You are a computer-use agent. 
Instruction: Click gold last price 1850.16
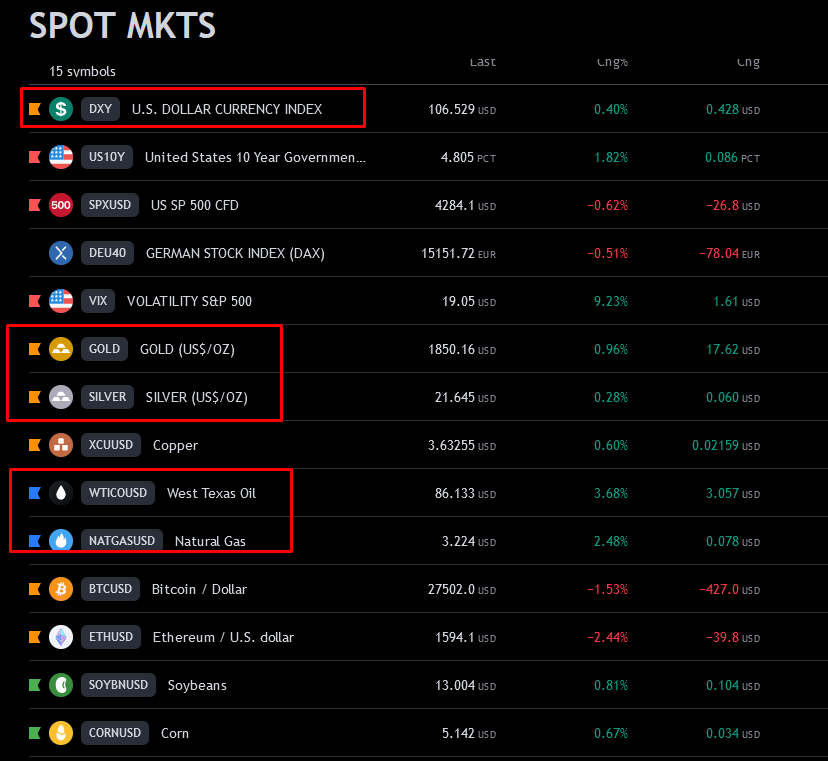[451, 350]
